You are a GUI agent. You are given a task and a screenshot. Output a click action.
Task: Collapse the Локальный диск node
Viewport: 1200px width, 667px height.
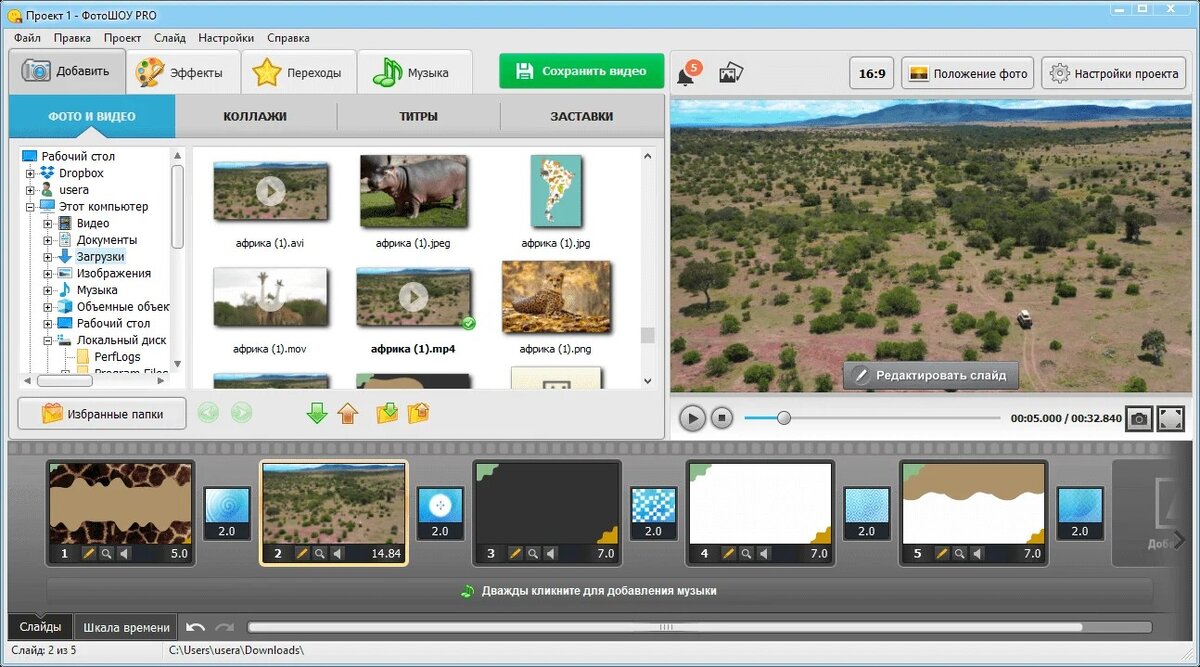tap(47, 340)
